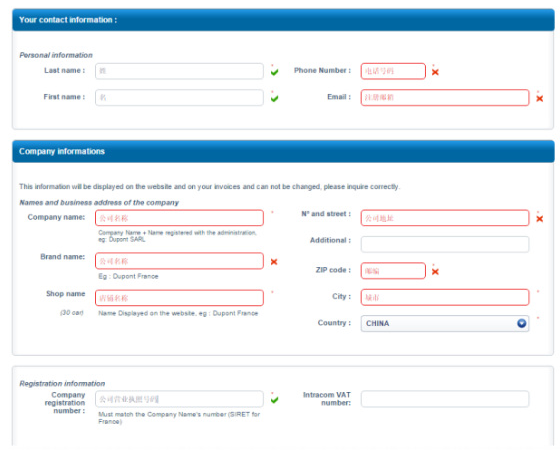
Task: Click red X next to Phone Number field
Action: tap(435, 72)
